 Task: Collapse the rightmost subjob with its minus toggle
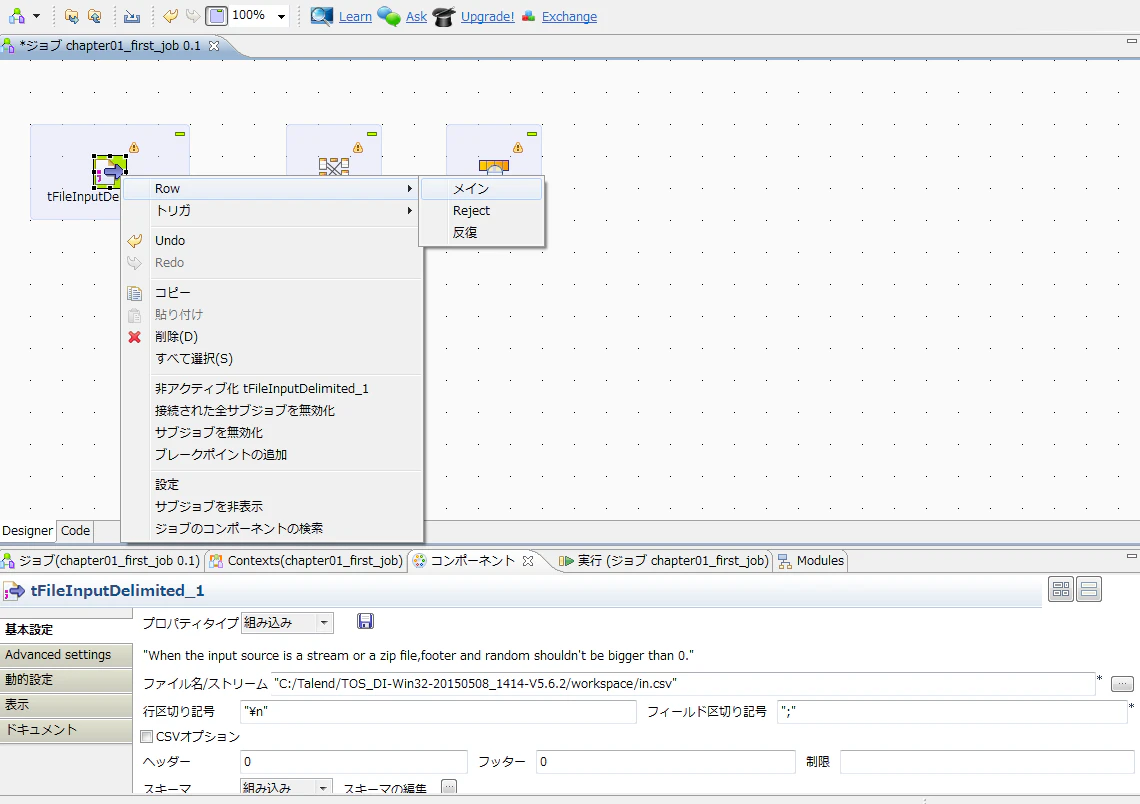532,134
